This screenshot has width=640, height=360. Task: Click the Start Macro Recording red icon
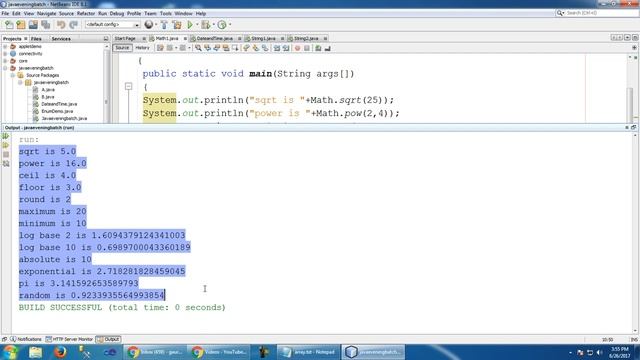click(298, 48)
